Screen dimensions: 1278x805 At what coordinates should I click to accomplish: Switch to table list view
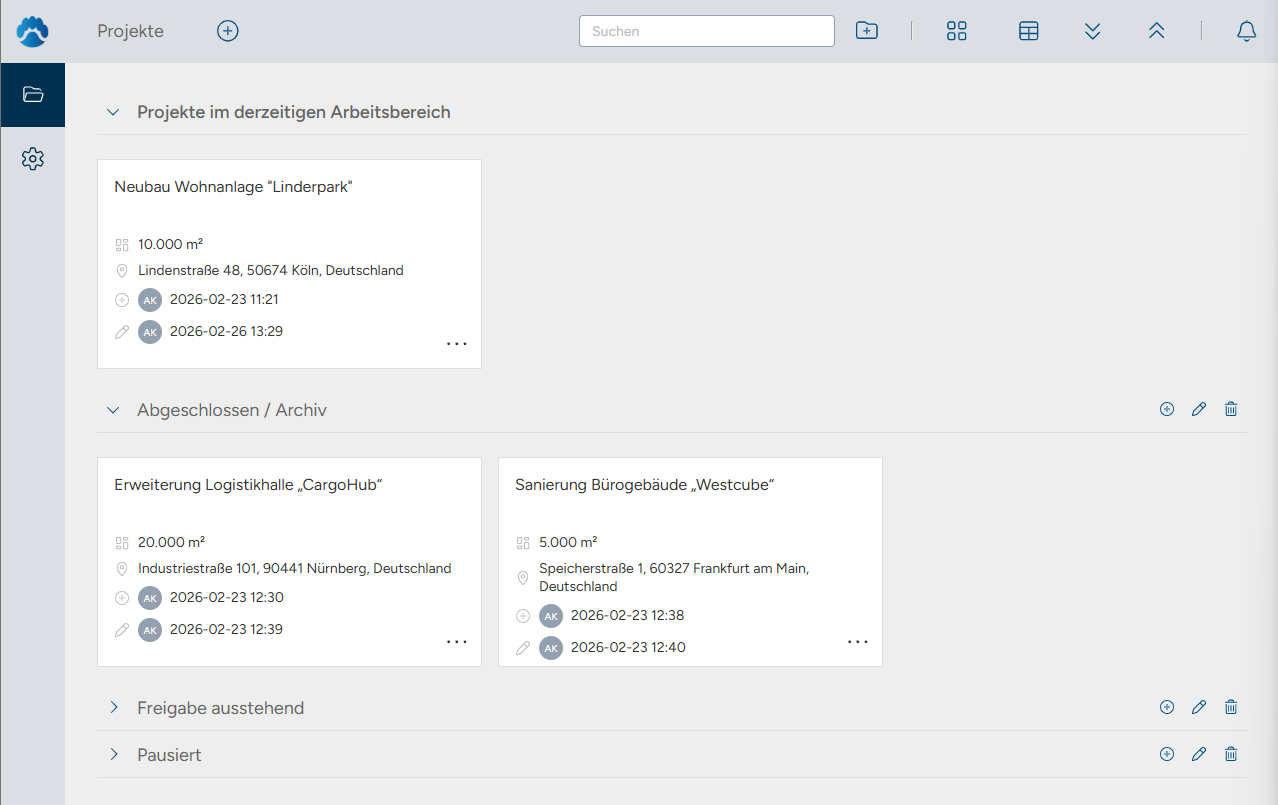1028,31
